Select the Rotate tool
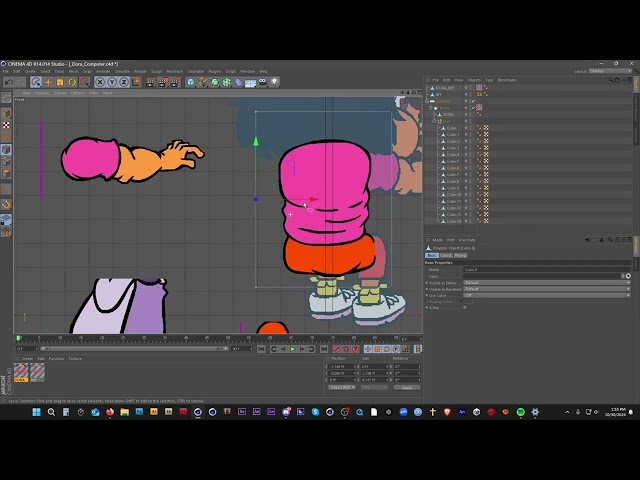The height and width of the screenshot is (480, 640). click(x=72, y=82)
